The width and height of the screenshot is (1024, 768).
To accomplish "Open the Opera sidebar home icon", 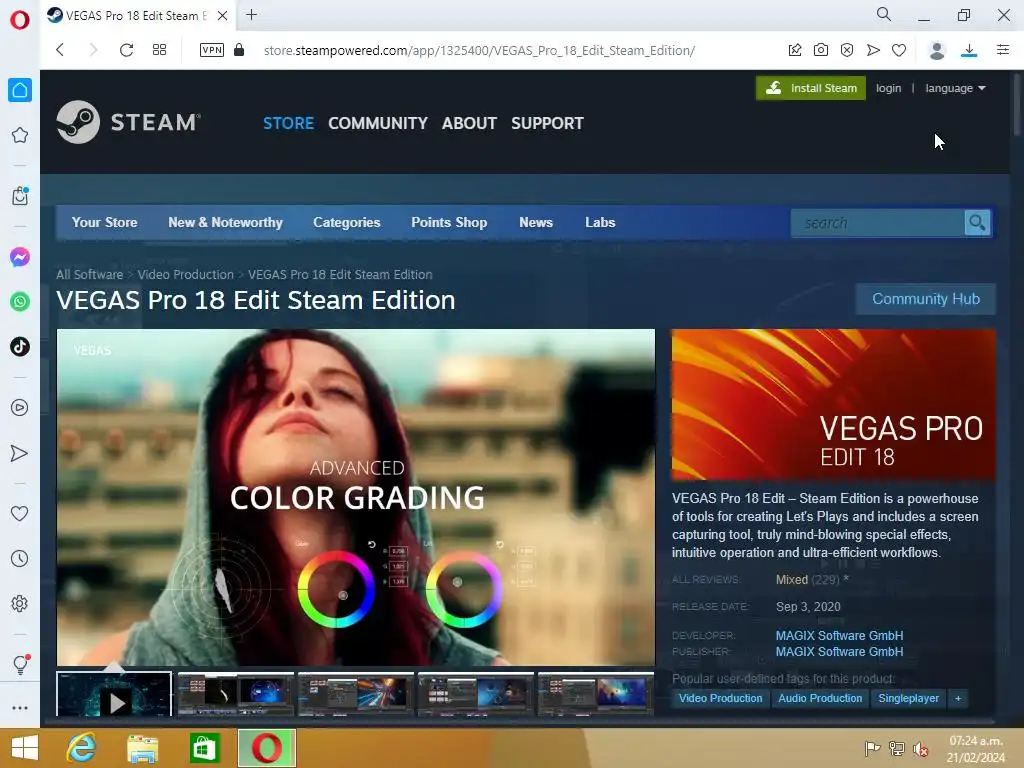I will point(20,90).
